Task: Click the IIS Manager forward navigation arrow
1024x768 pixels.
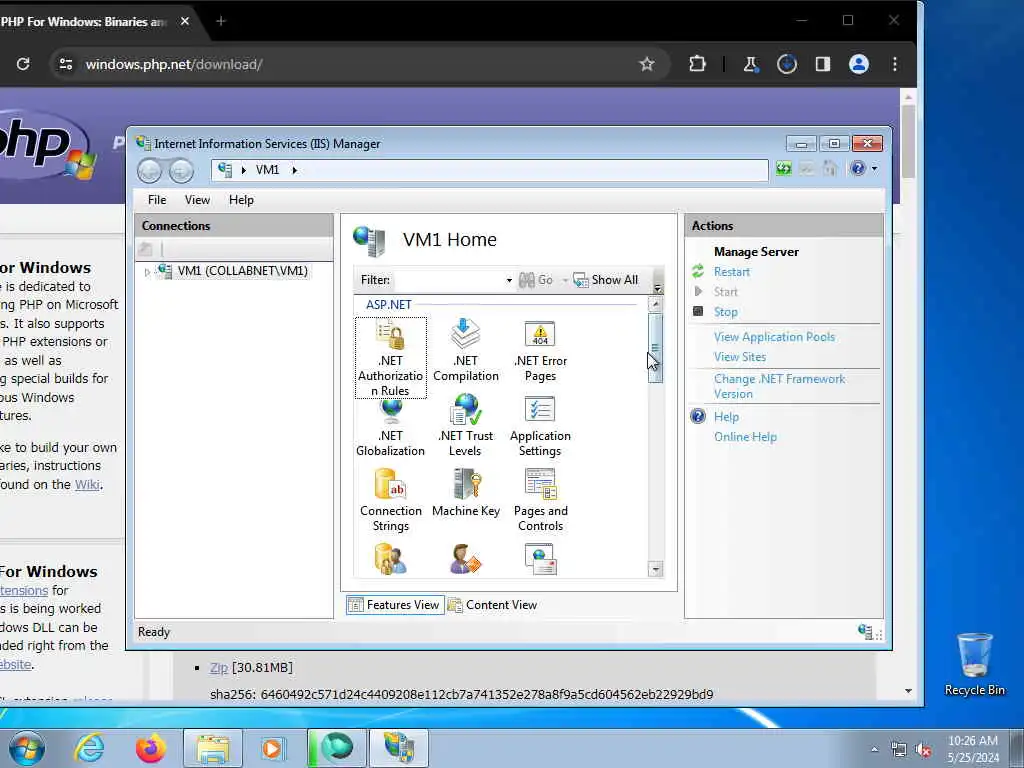Action: (181, 171)
